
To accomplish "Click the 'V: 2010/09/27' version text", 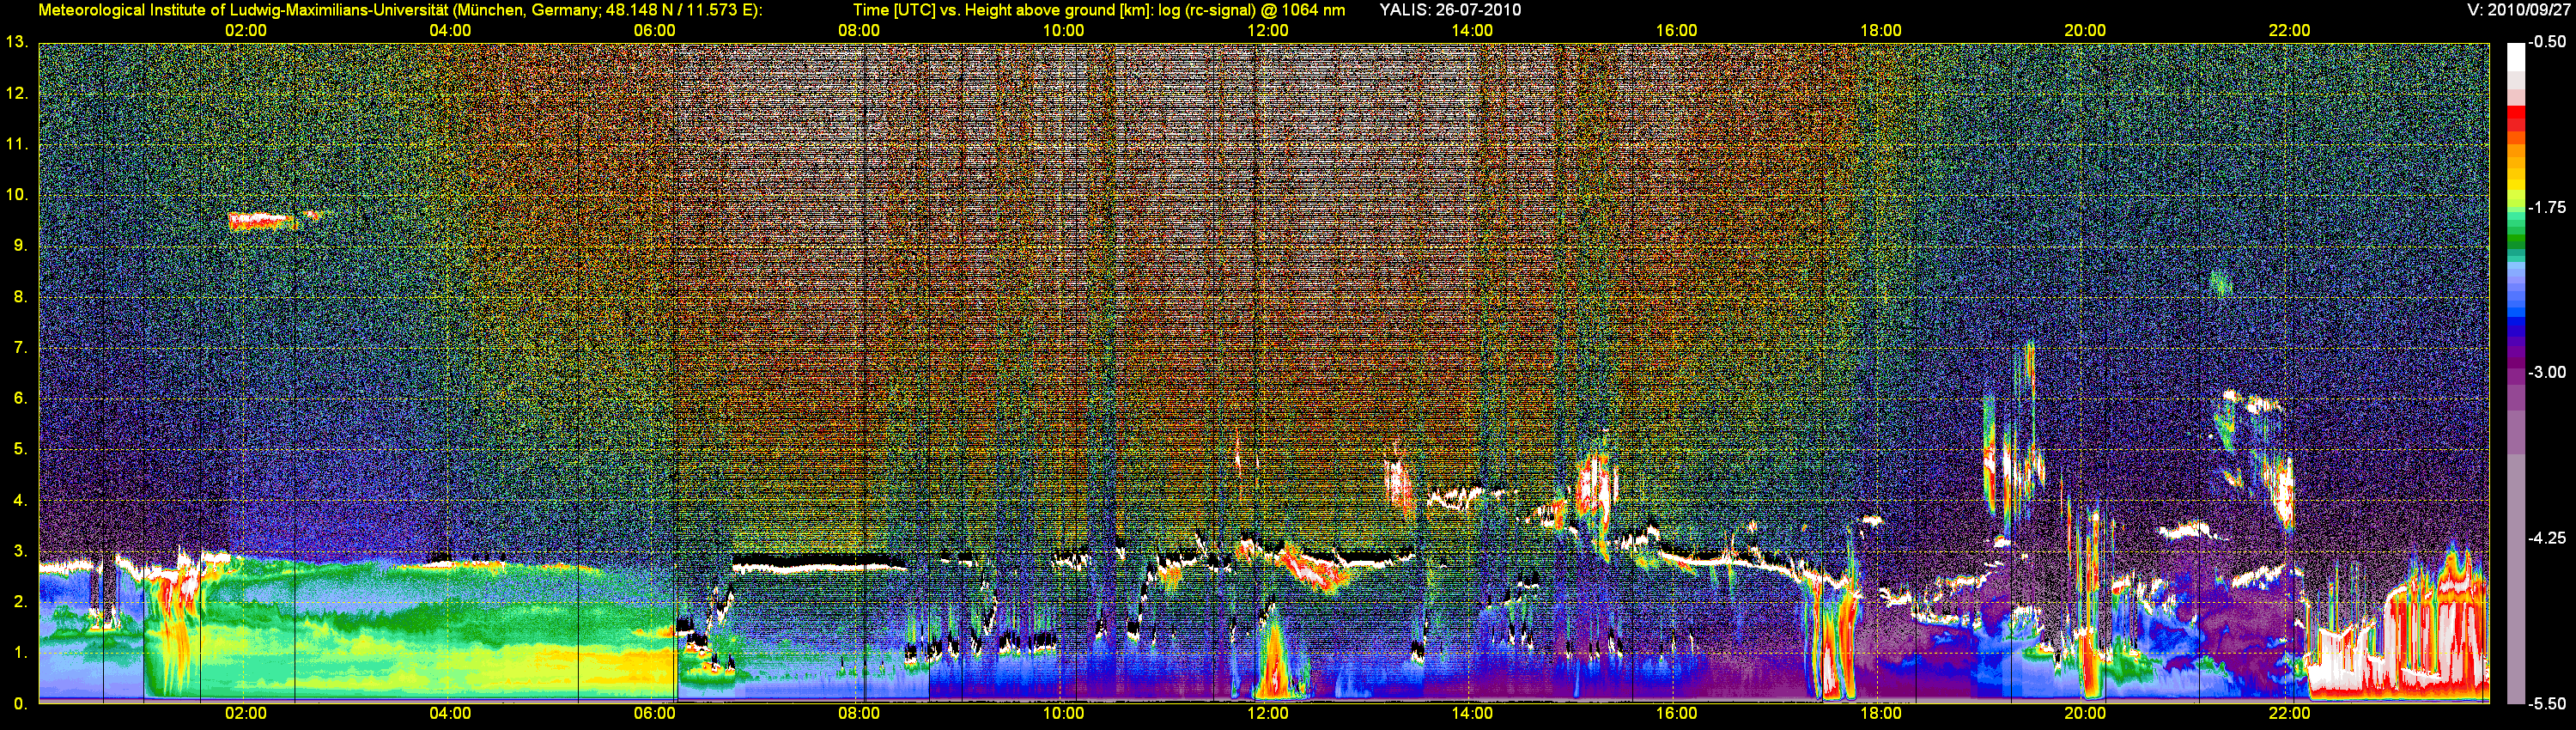I will pyautogui.click(x=2517, y=10).
